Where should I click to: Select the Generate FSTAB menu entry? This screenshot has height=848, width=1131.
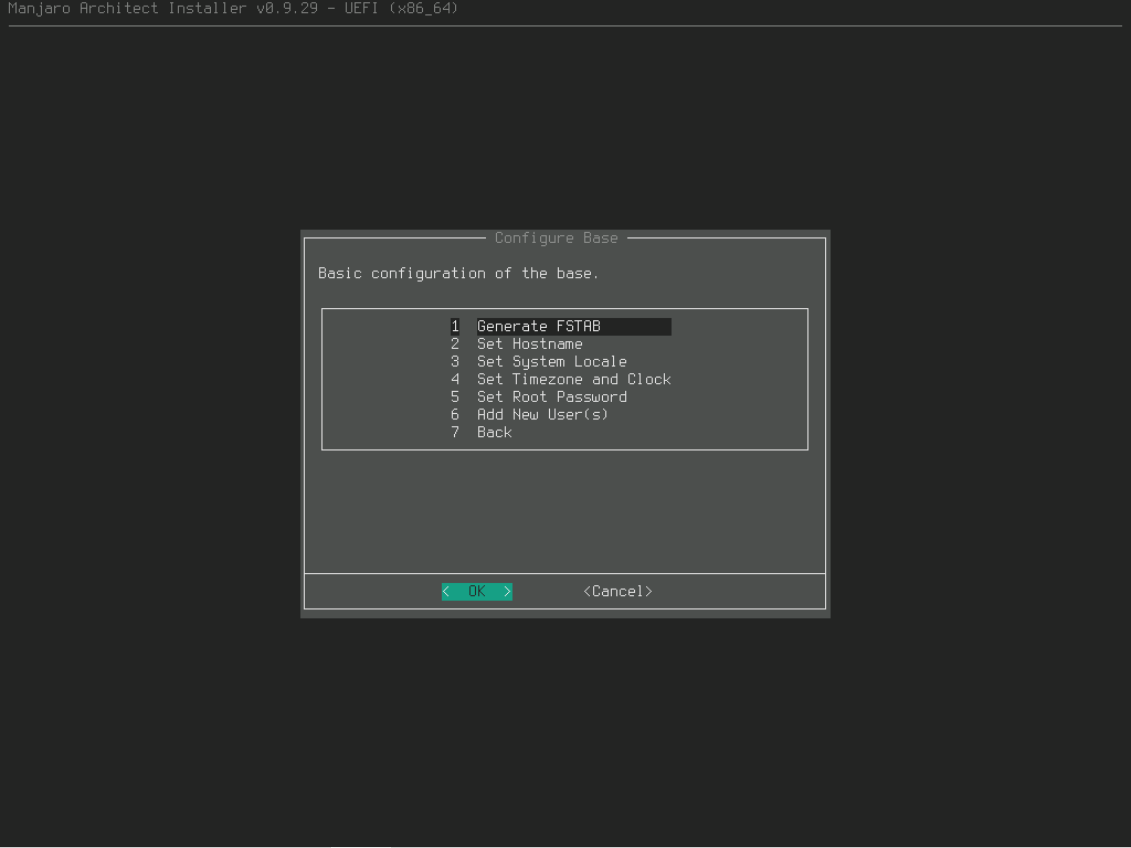coord(538,326)
